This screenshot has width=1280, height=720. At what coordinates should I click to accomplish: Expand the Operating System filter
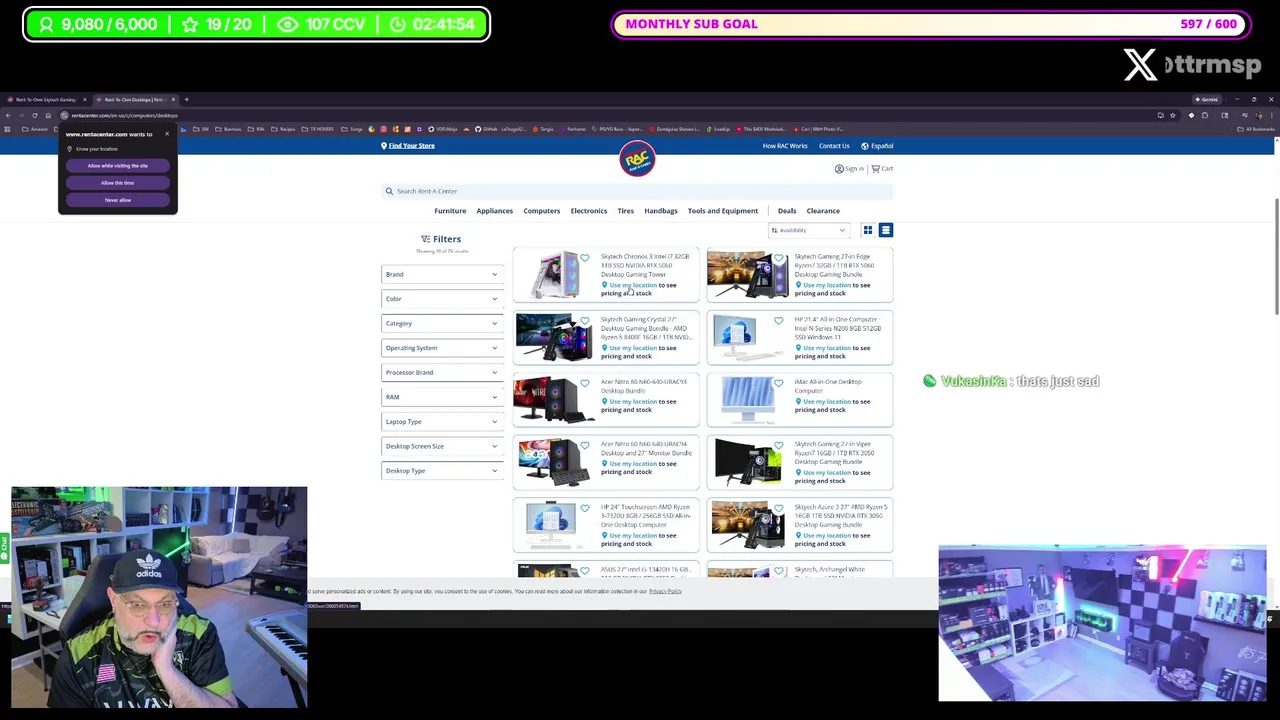[442, 348]
